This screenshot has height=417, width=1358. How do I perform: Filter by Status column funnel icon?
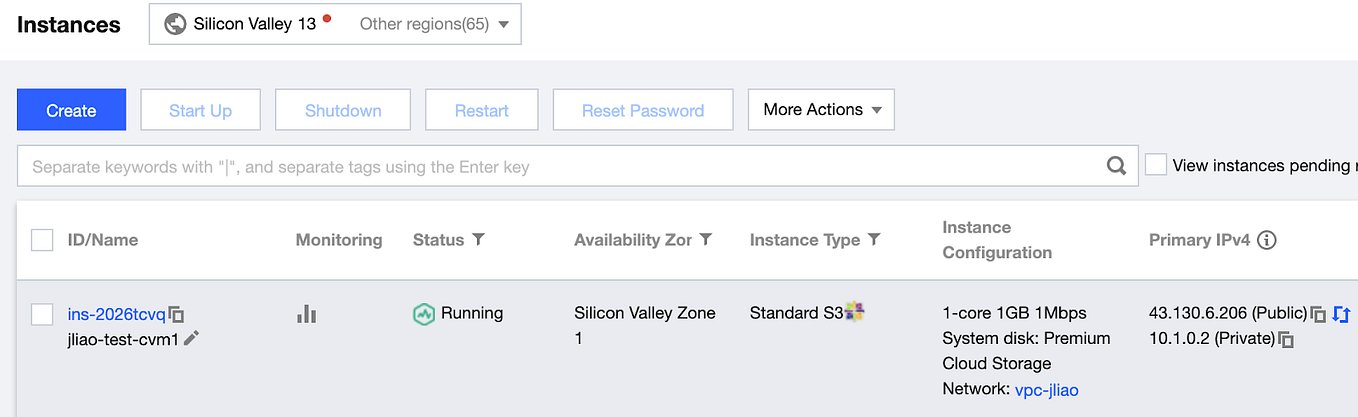coord(478,239)
